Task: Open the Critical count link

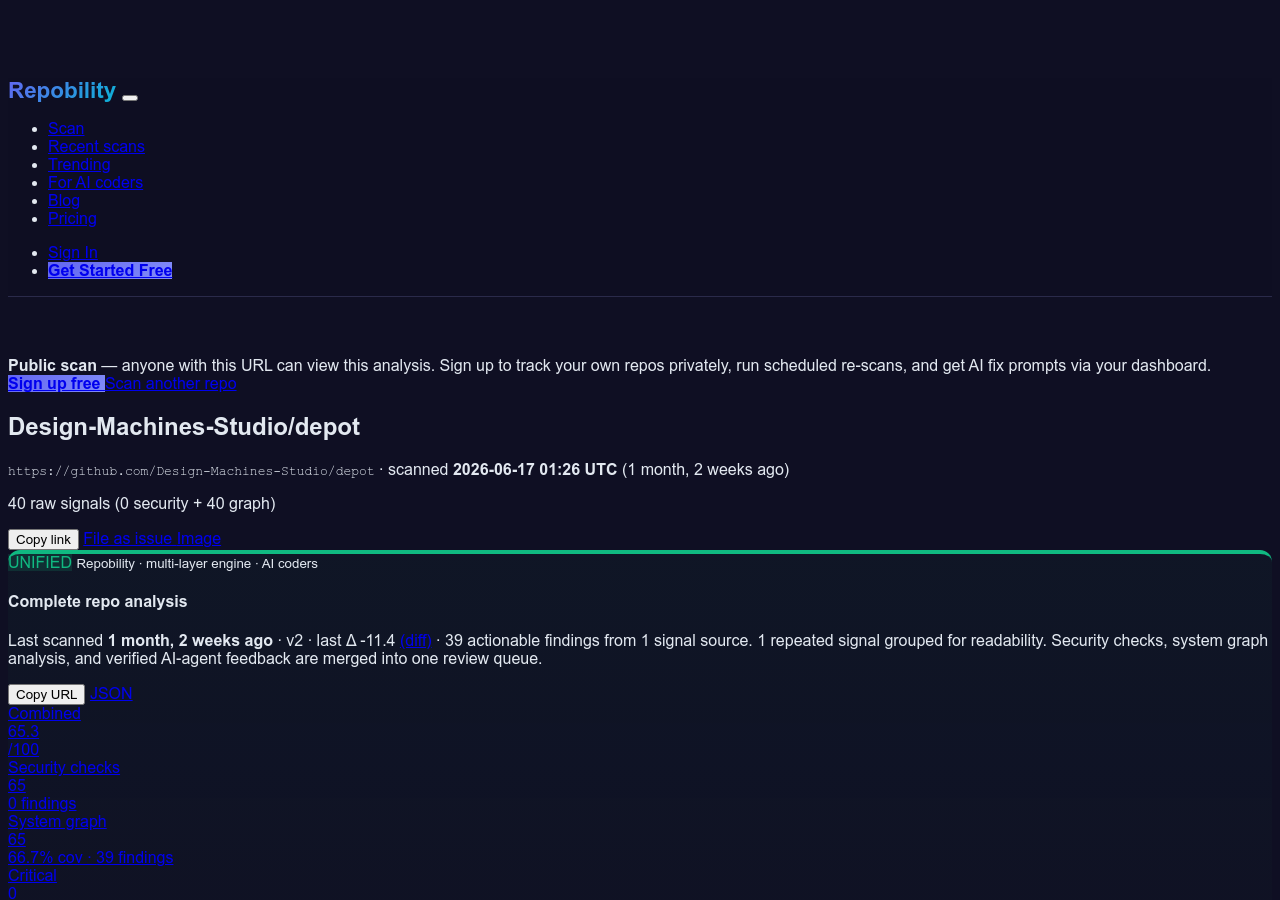Action: [32, 883]
